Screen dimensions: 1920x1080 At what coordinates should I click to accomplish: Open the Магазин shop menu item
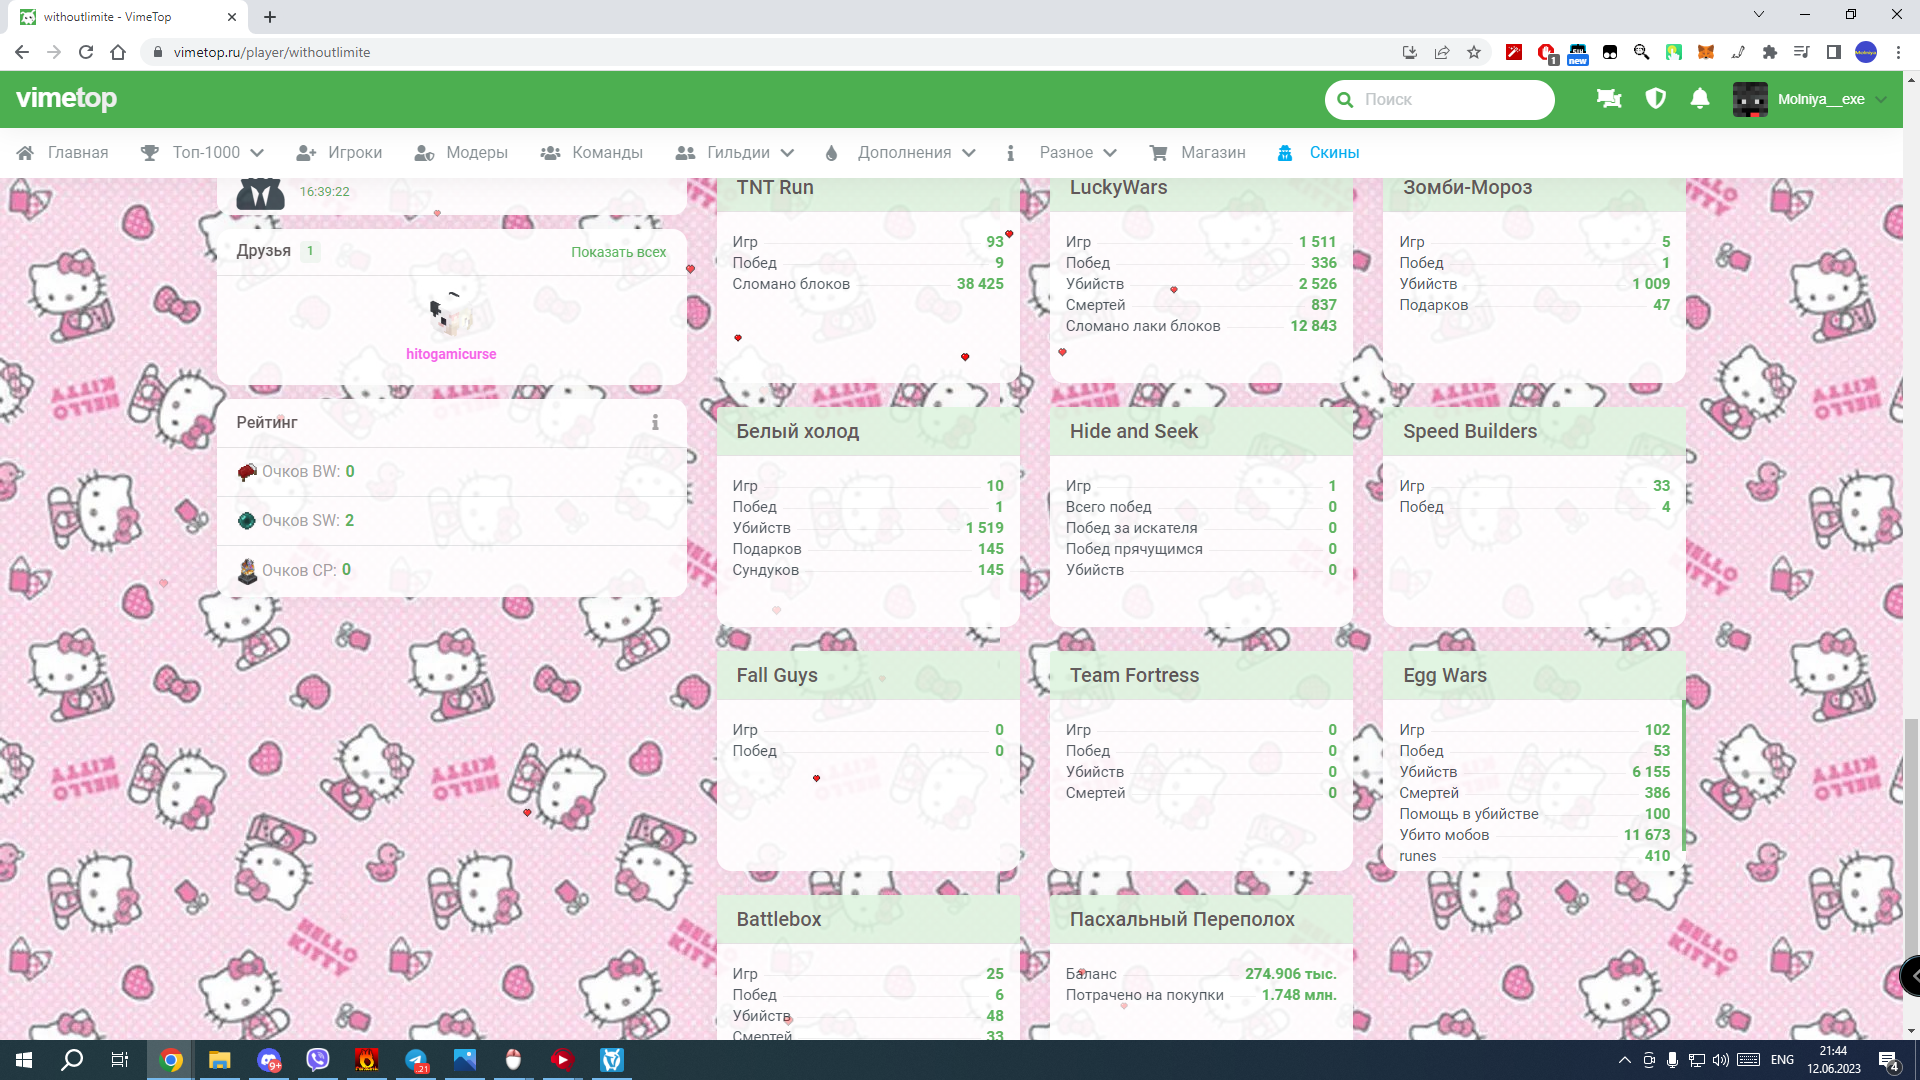[1197, 153]
